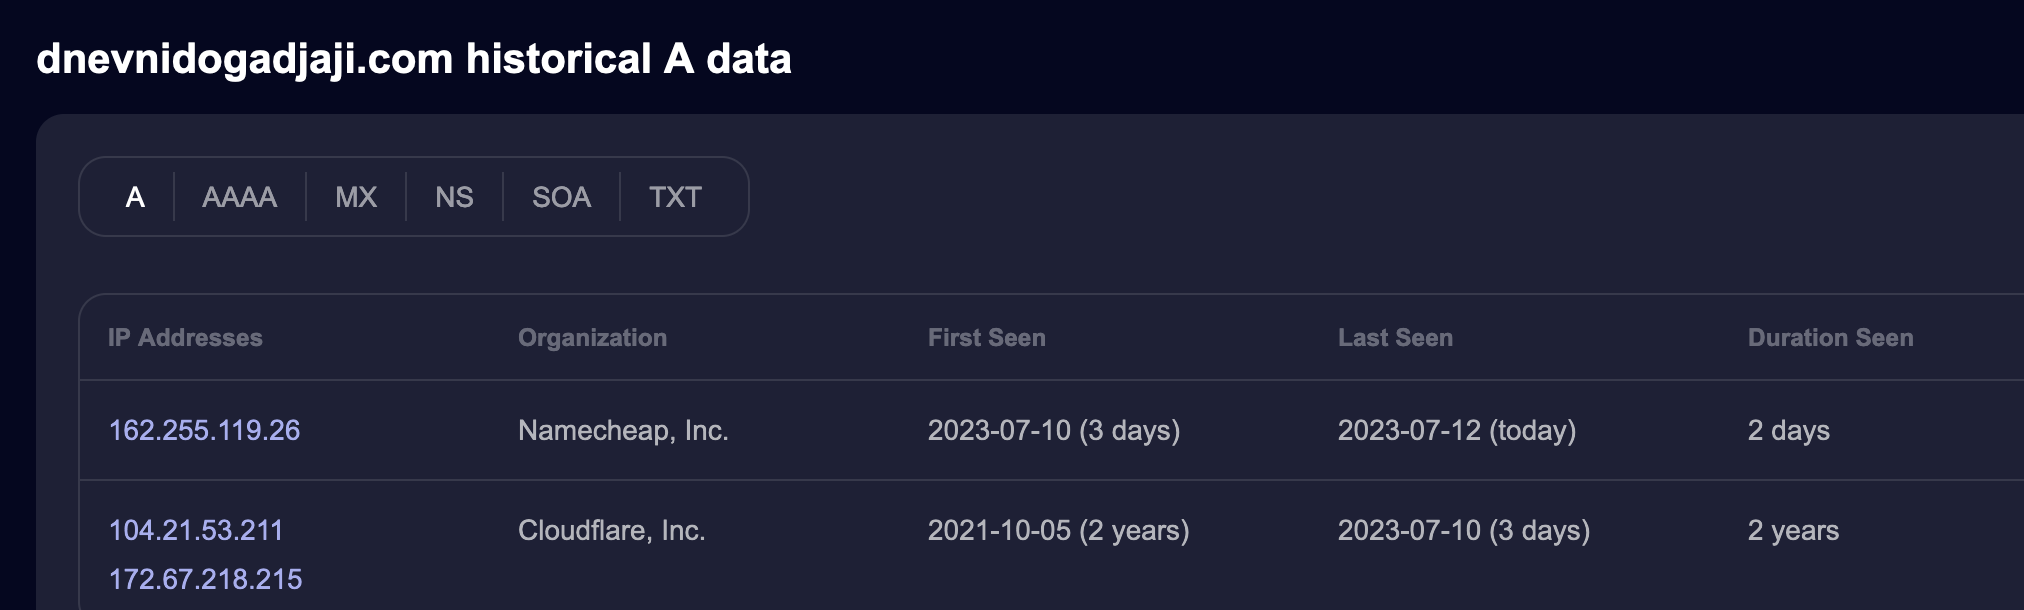2024x610 pixels.
Task: Click the dnevnidogadjaji.com historical A data heading
Action: click(414, 59)
